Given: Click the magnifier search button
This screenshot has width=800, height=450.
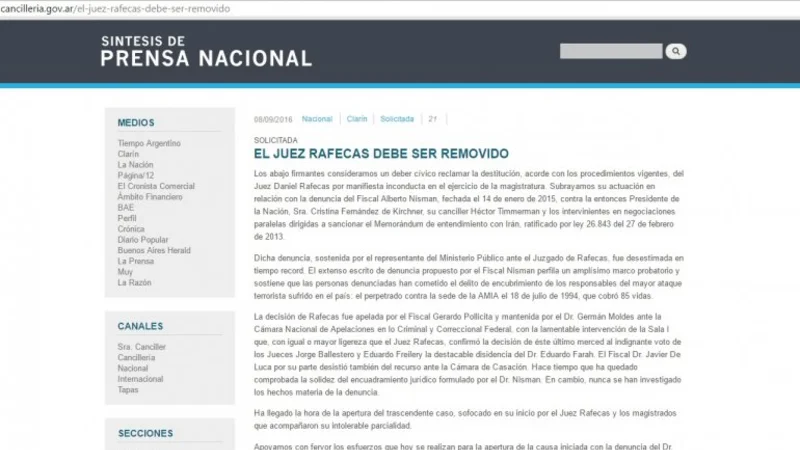Looking at the screenshot, I should (676, 51).
